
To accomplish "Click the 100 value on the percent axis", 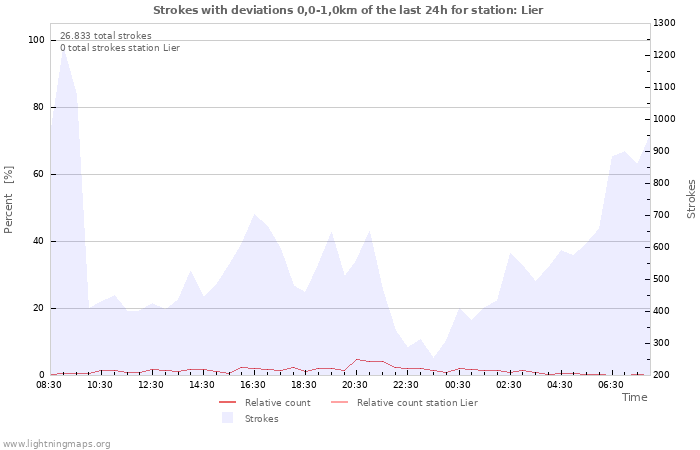I will [x=36, y=40].
